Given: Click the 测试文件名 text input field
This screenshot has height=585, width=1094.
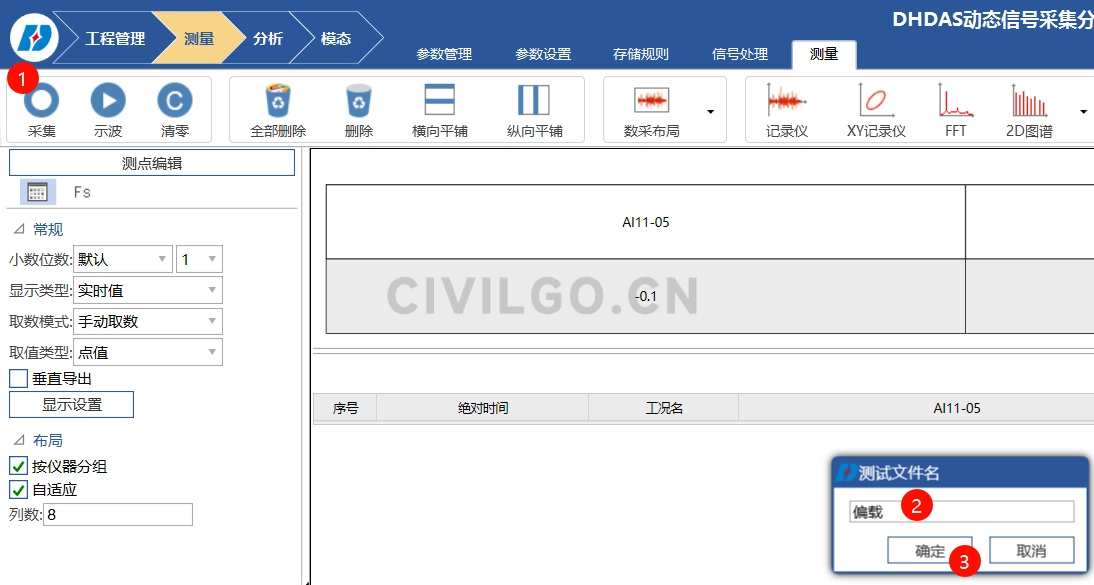Looking at the screenshot, I should pos(960,512).
